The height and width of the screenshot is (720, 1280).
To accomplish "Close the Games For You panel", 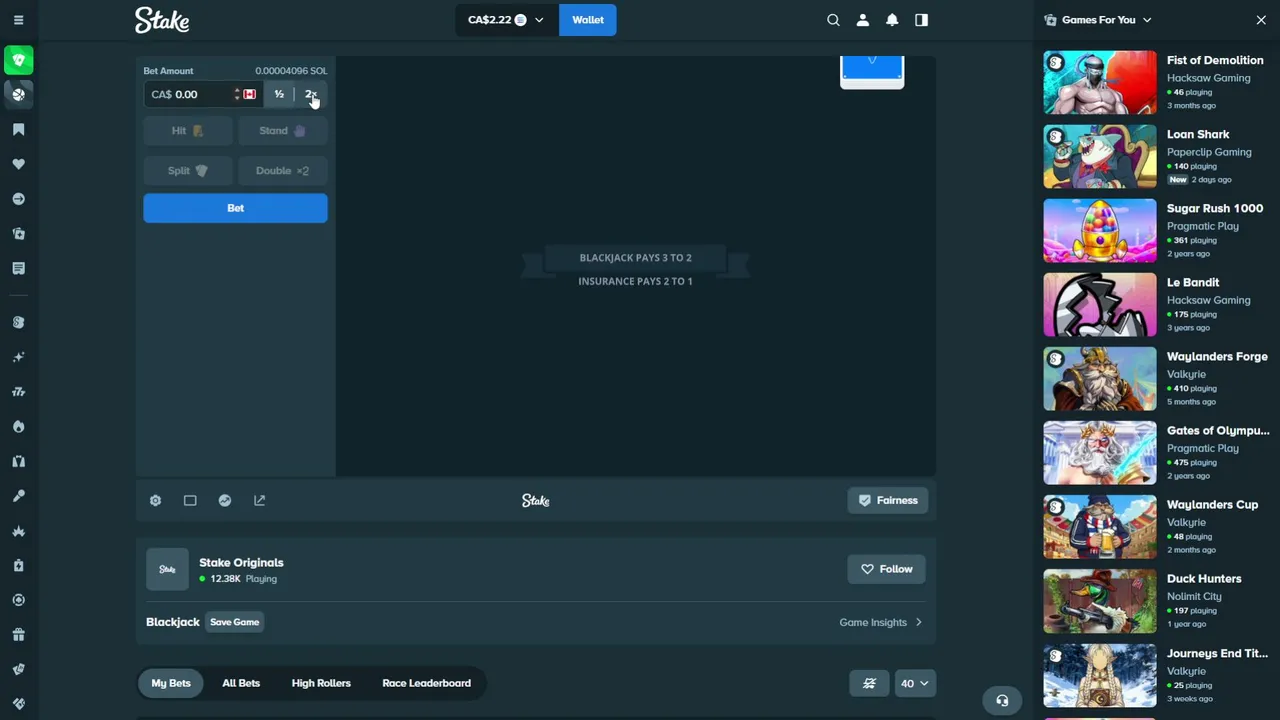I will point(1261,20).
